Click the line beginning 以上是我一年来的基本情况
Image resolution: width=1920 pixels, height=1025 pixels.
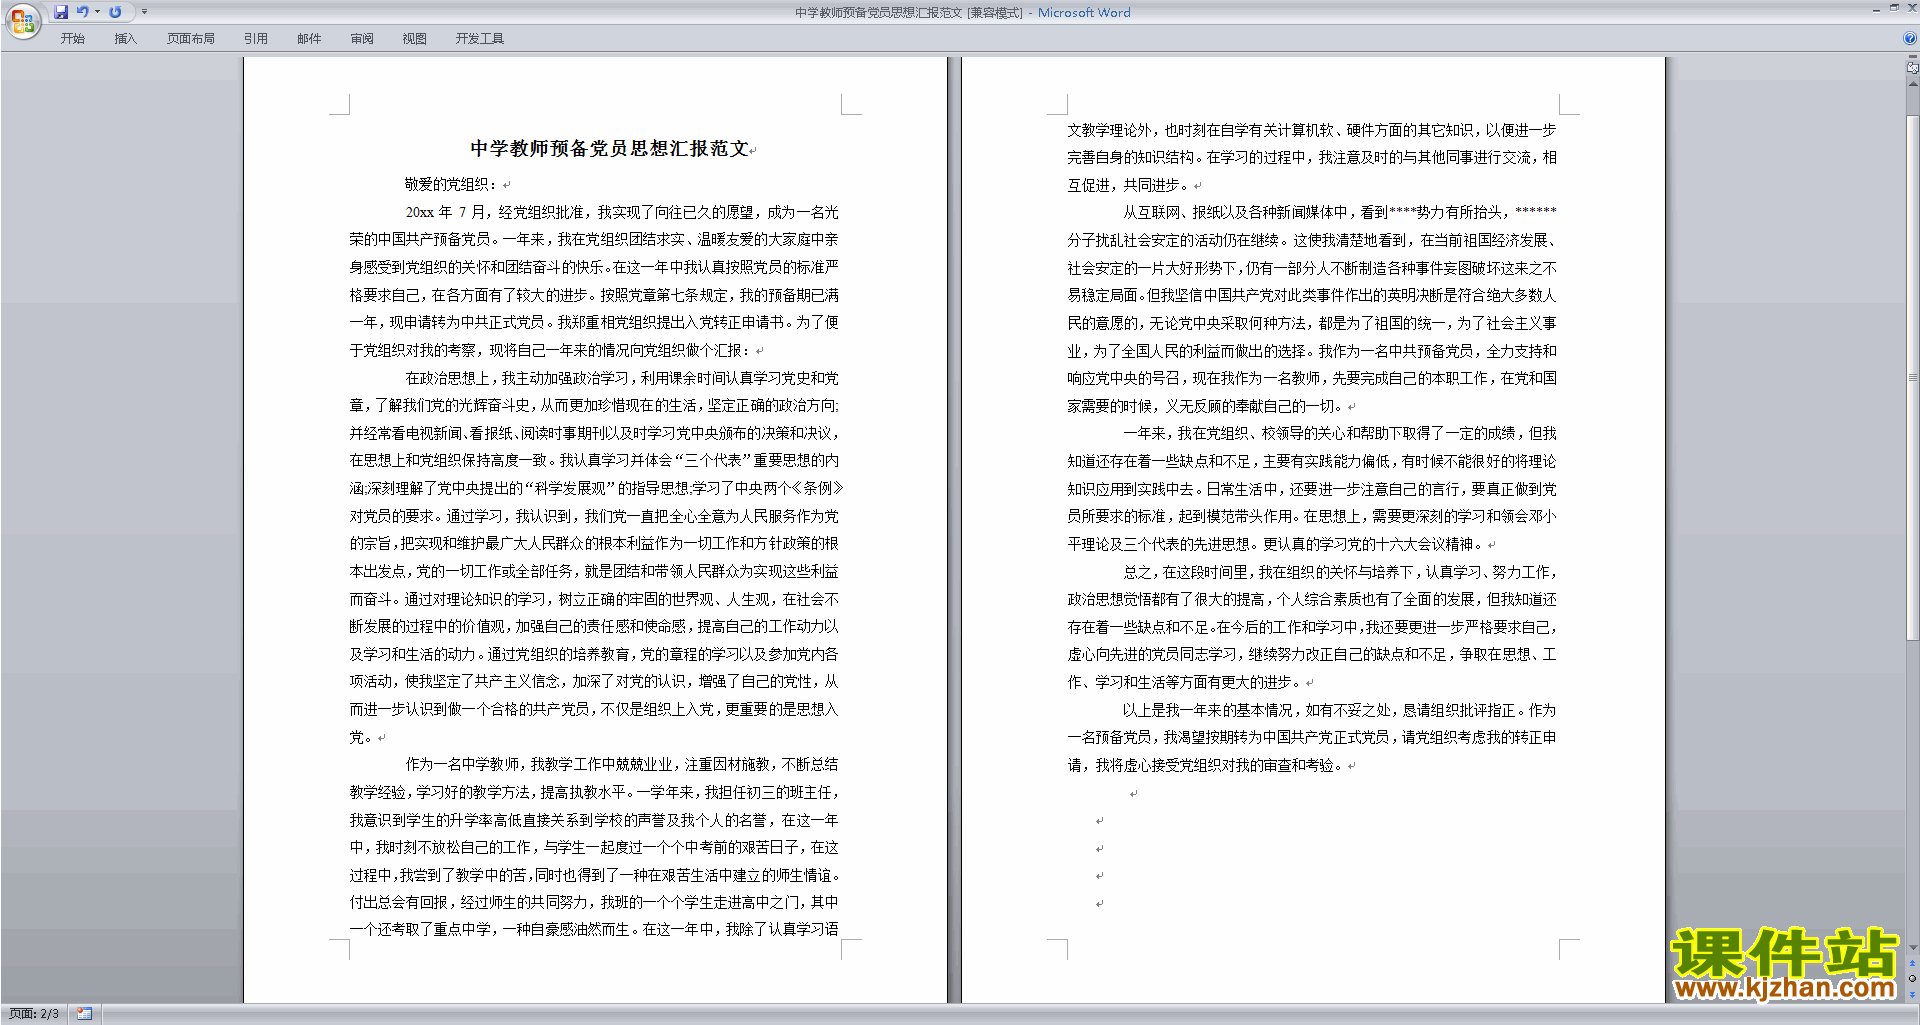tap(1339, 710)
